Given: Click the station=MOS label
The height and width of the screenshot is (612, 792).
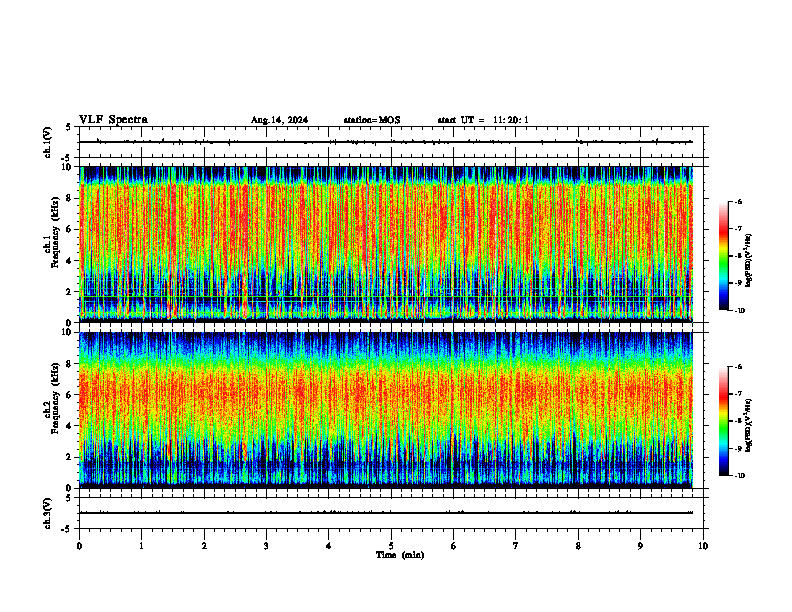Looking at the screenshot, I should [x=372, y=120].
